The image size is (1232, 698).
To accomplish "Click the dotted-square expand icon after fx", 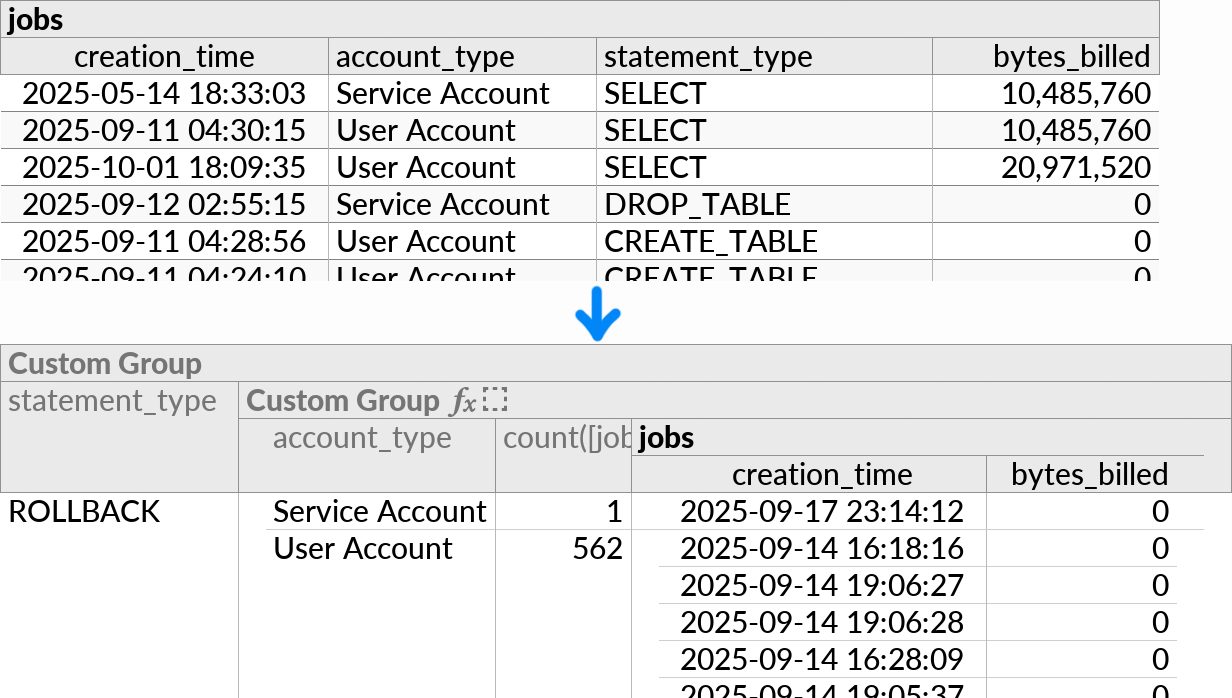I will click(x=495, y=398).
